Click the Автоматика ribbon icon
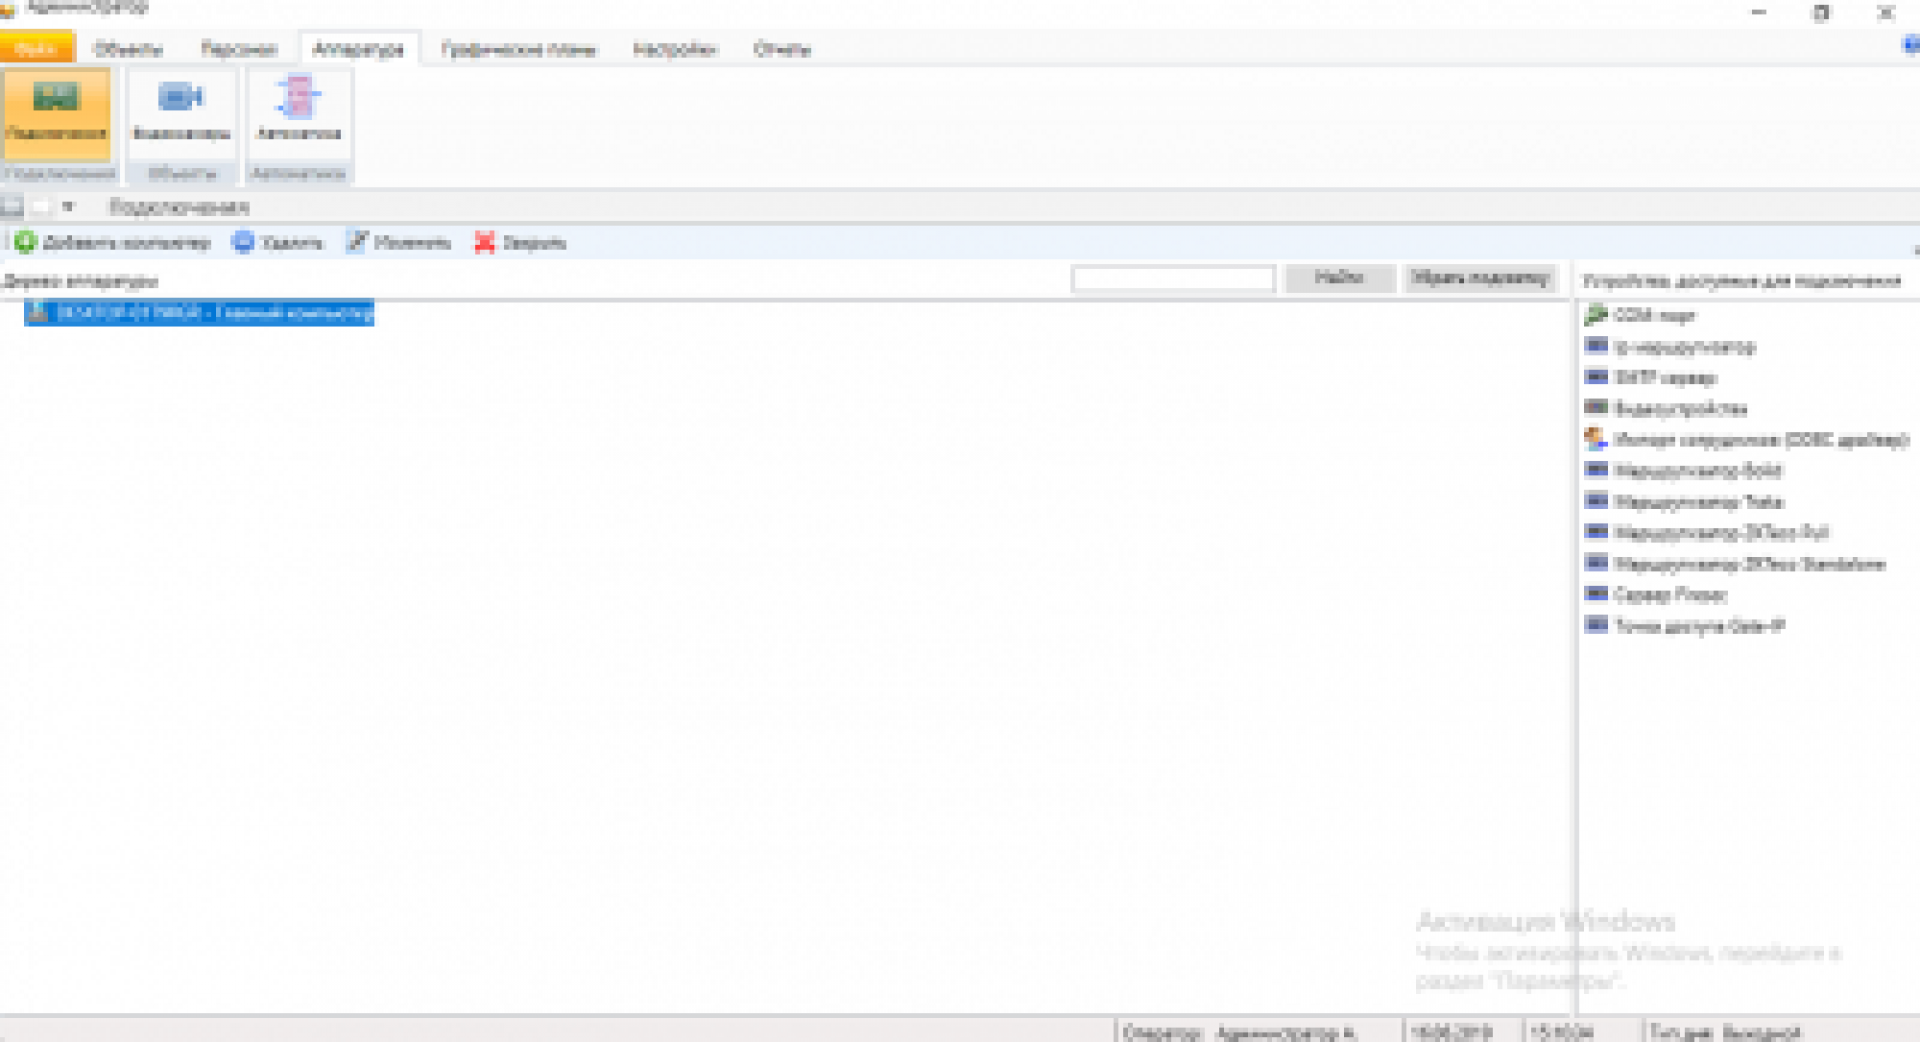The width and height of the screenshot is (1920, 1042). [298, 98]
